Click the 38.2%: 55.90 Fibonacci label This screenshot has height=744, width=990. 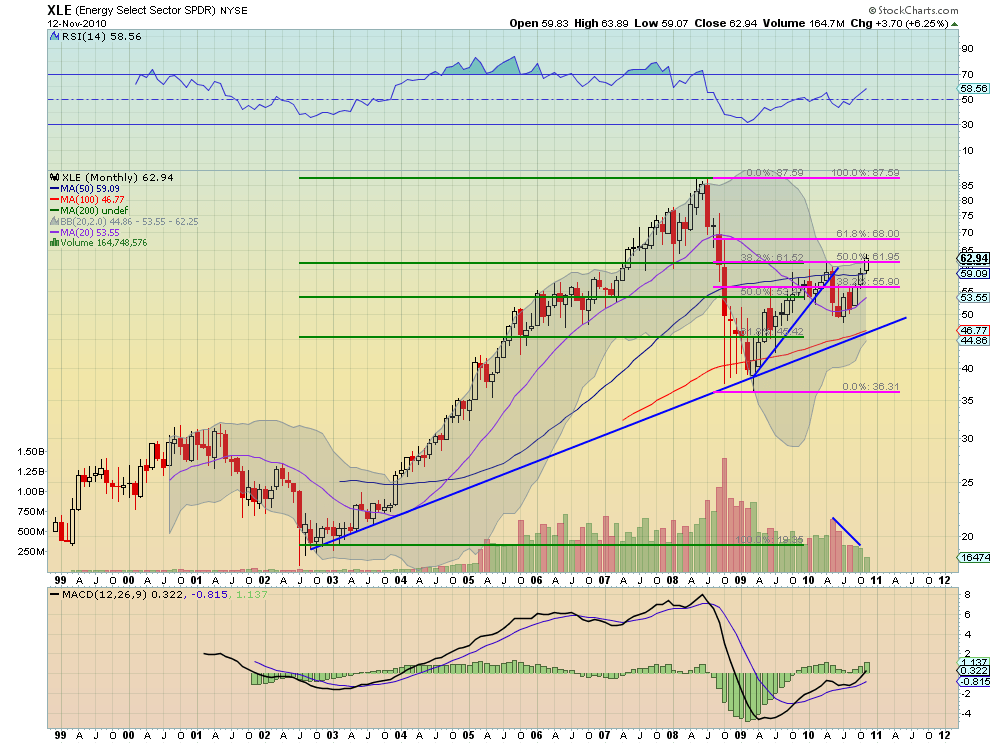pos(868,282)
